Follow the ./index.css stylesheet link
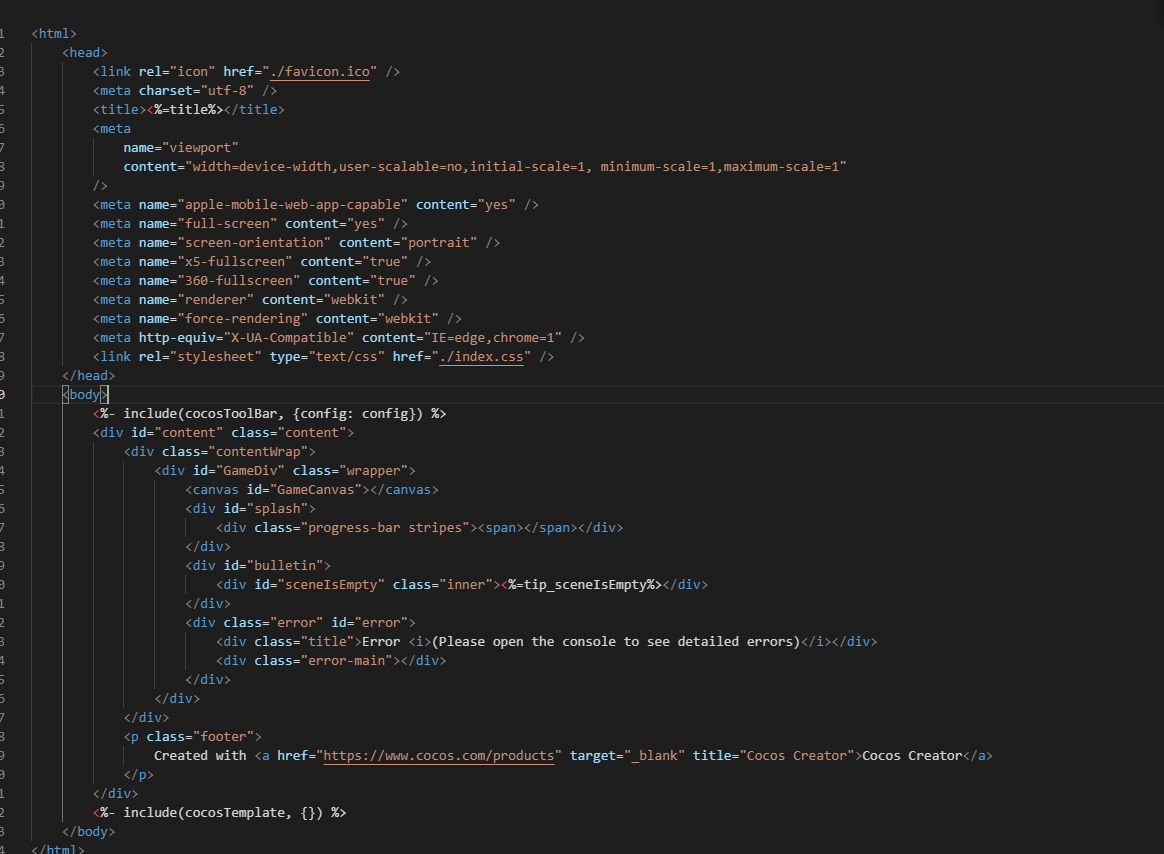The width and height of the screenshot is (1164, 854). click(484, 356)
